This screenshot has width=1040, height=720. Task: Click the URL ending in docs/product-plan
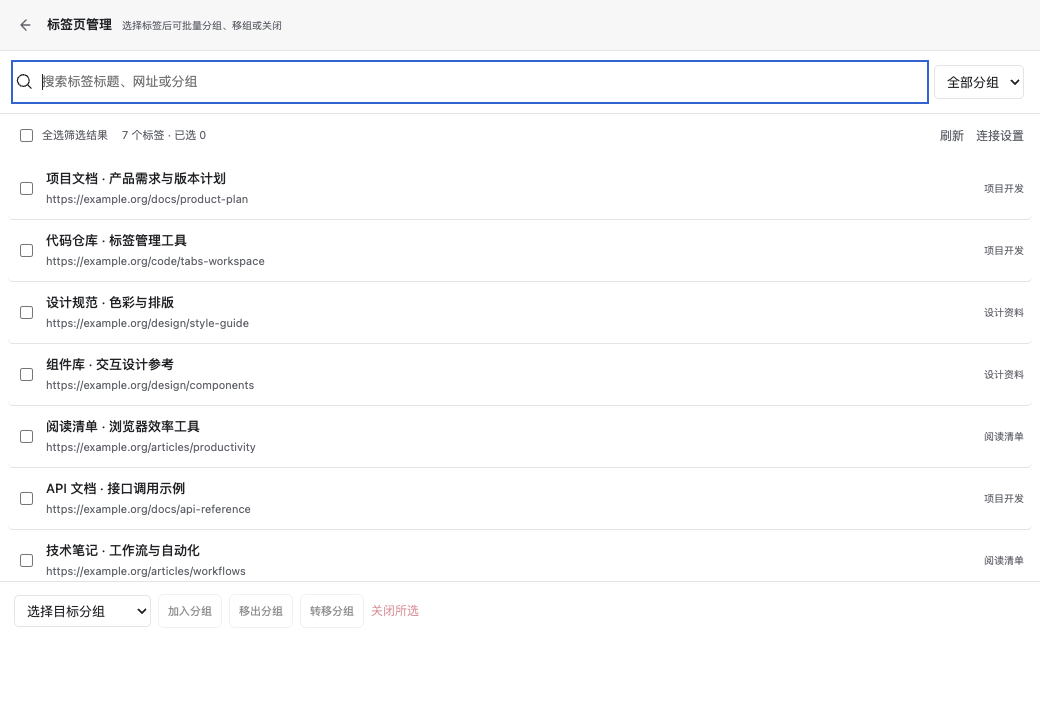click(x=147, y=200)
